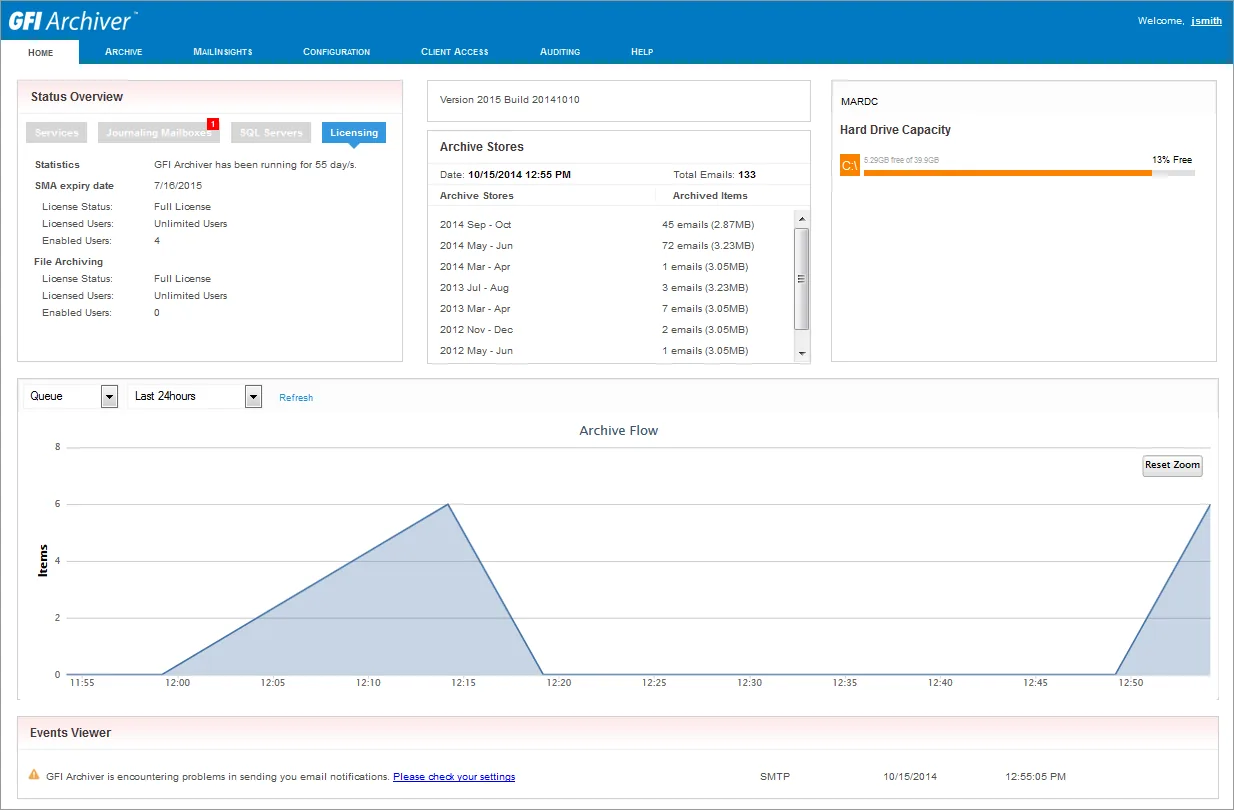Click the warning icon in Events Viewer

click(34, 774)
